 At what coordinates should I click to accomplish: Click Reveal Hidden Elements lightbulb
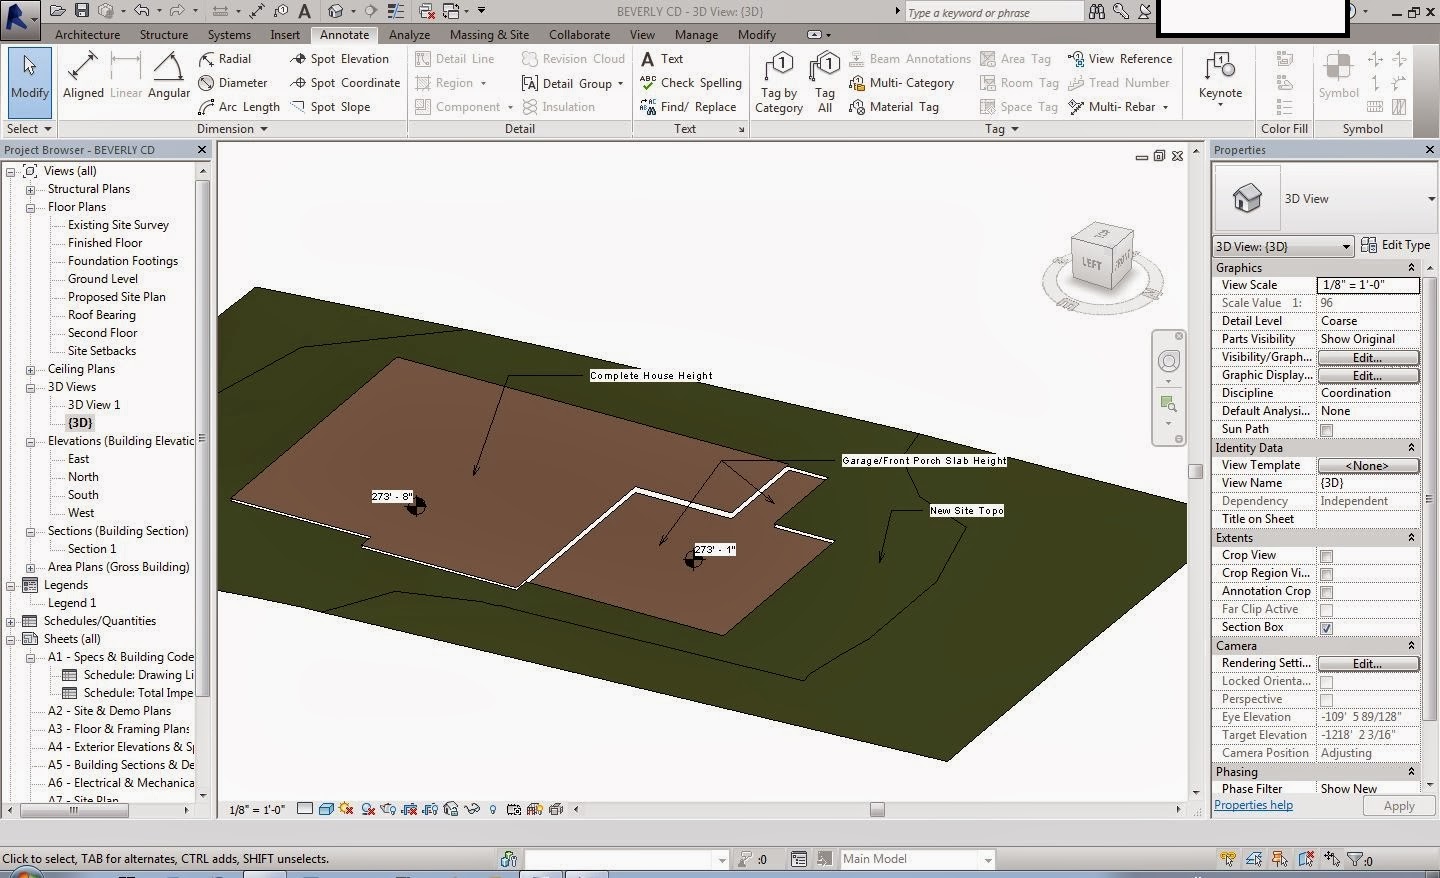(492, 809)
